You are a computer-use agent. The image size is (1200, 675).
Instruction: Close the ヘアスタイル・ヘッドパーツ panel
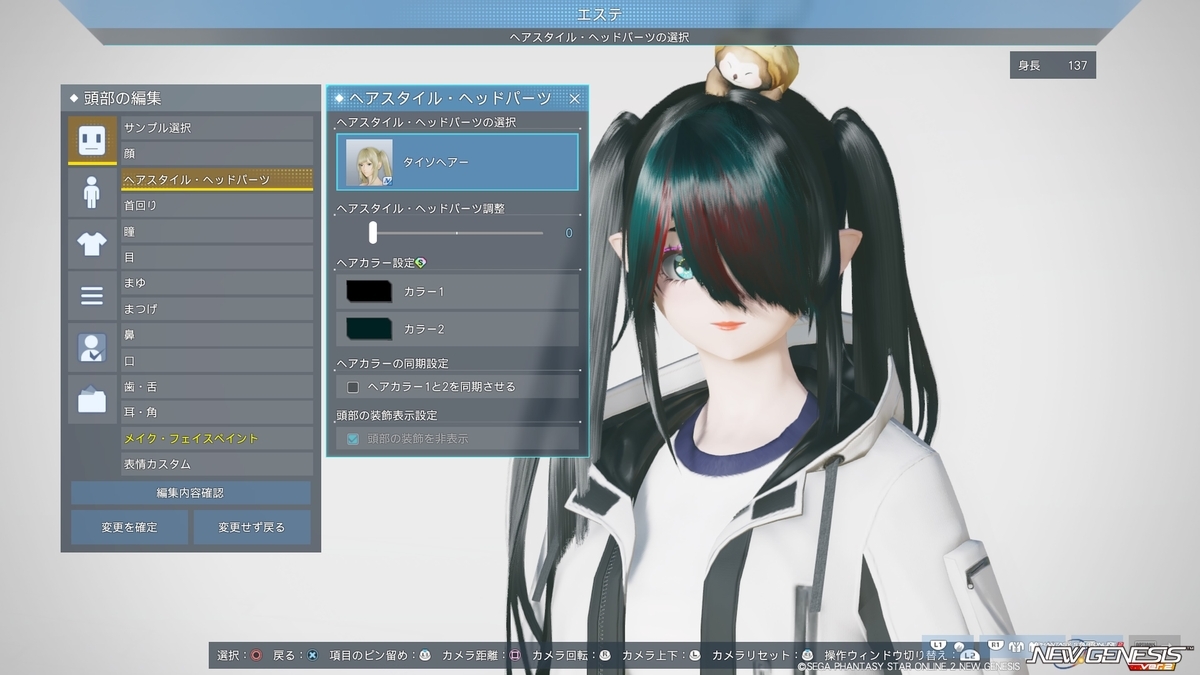coord(575,98)
